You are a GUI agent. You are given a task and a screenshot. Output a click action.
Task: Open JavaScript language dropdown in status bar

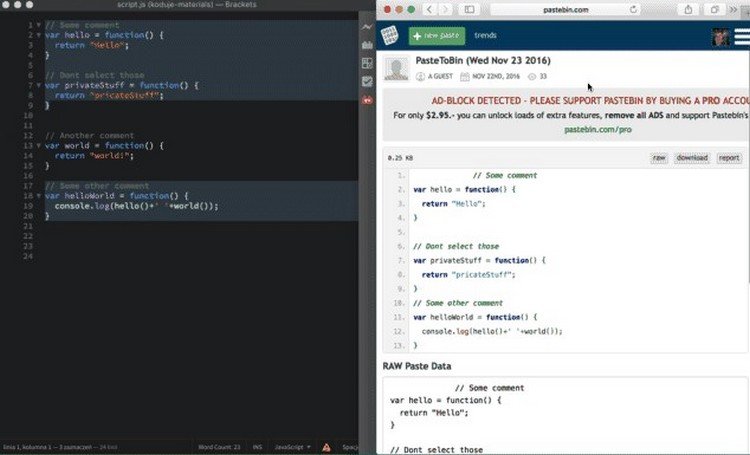[x=293, y=447]
